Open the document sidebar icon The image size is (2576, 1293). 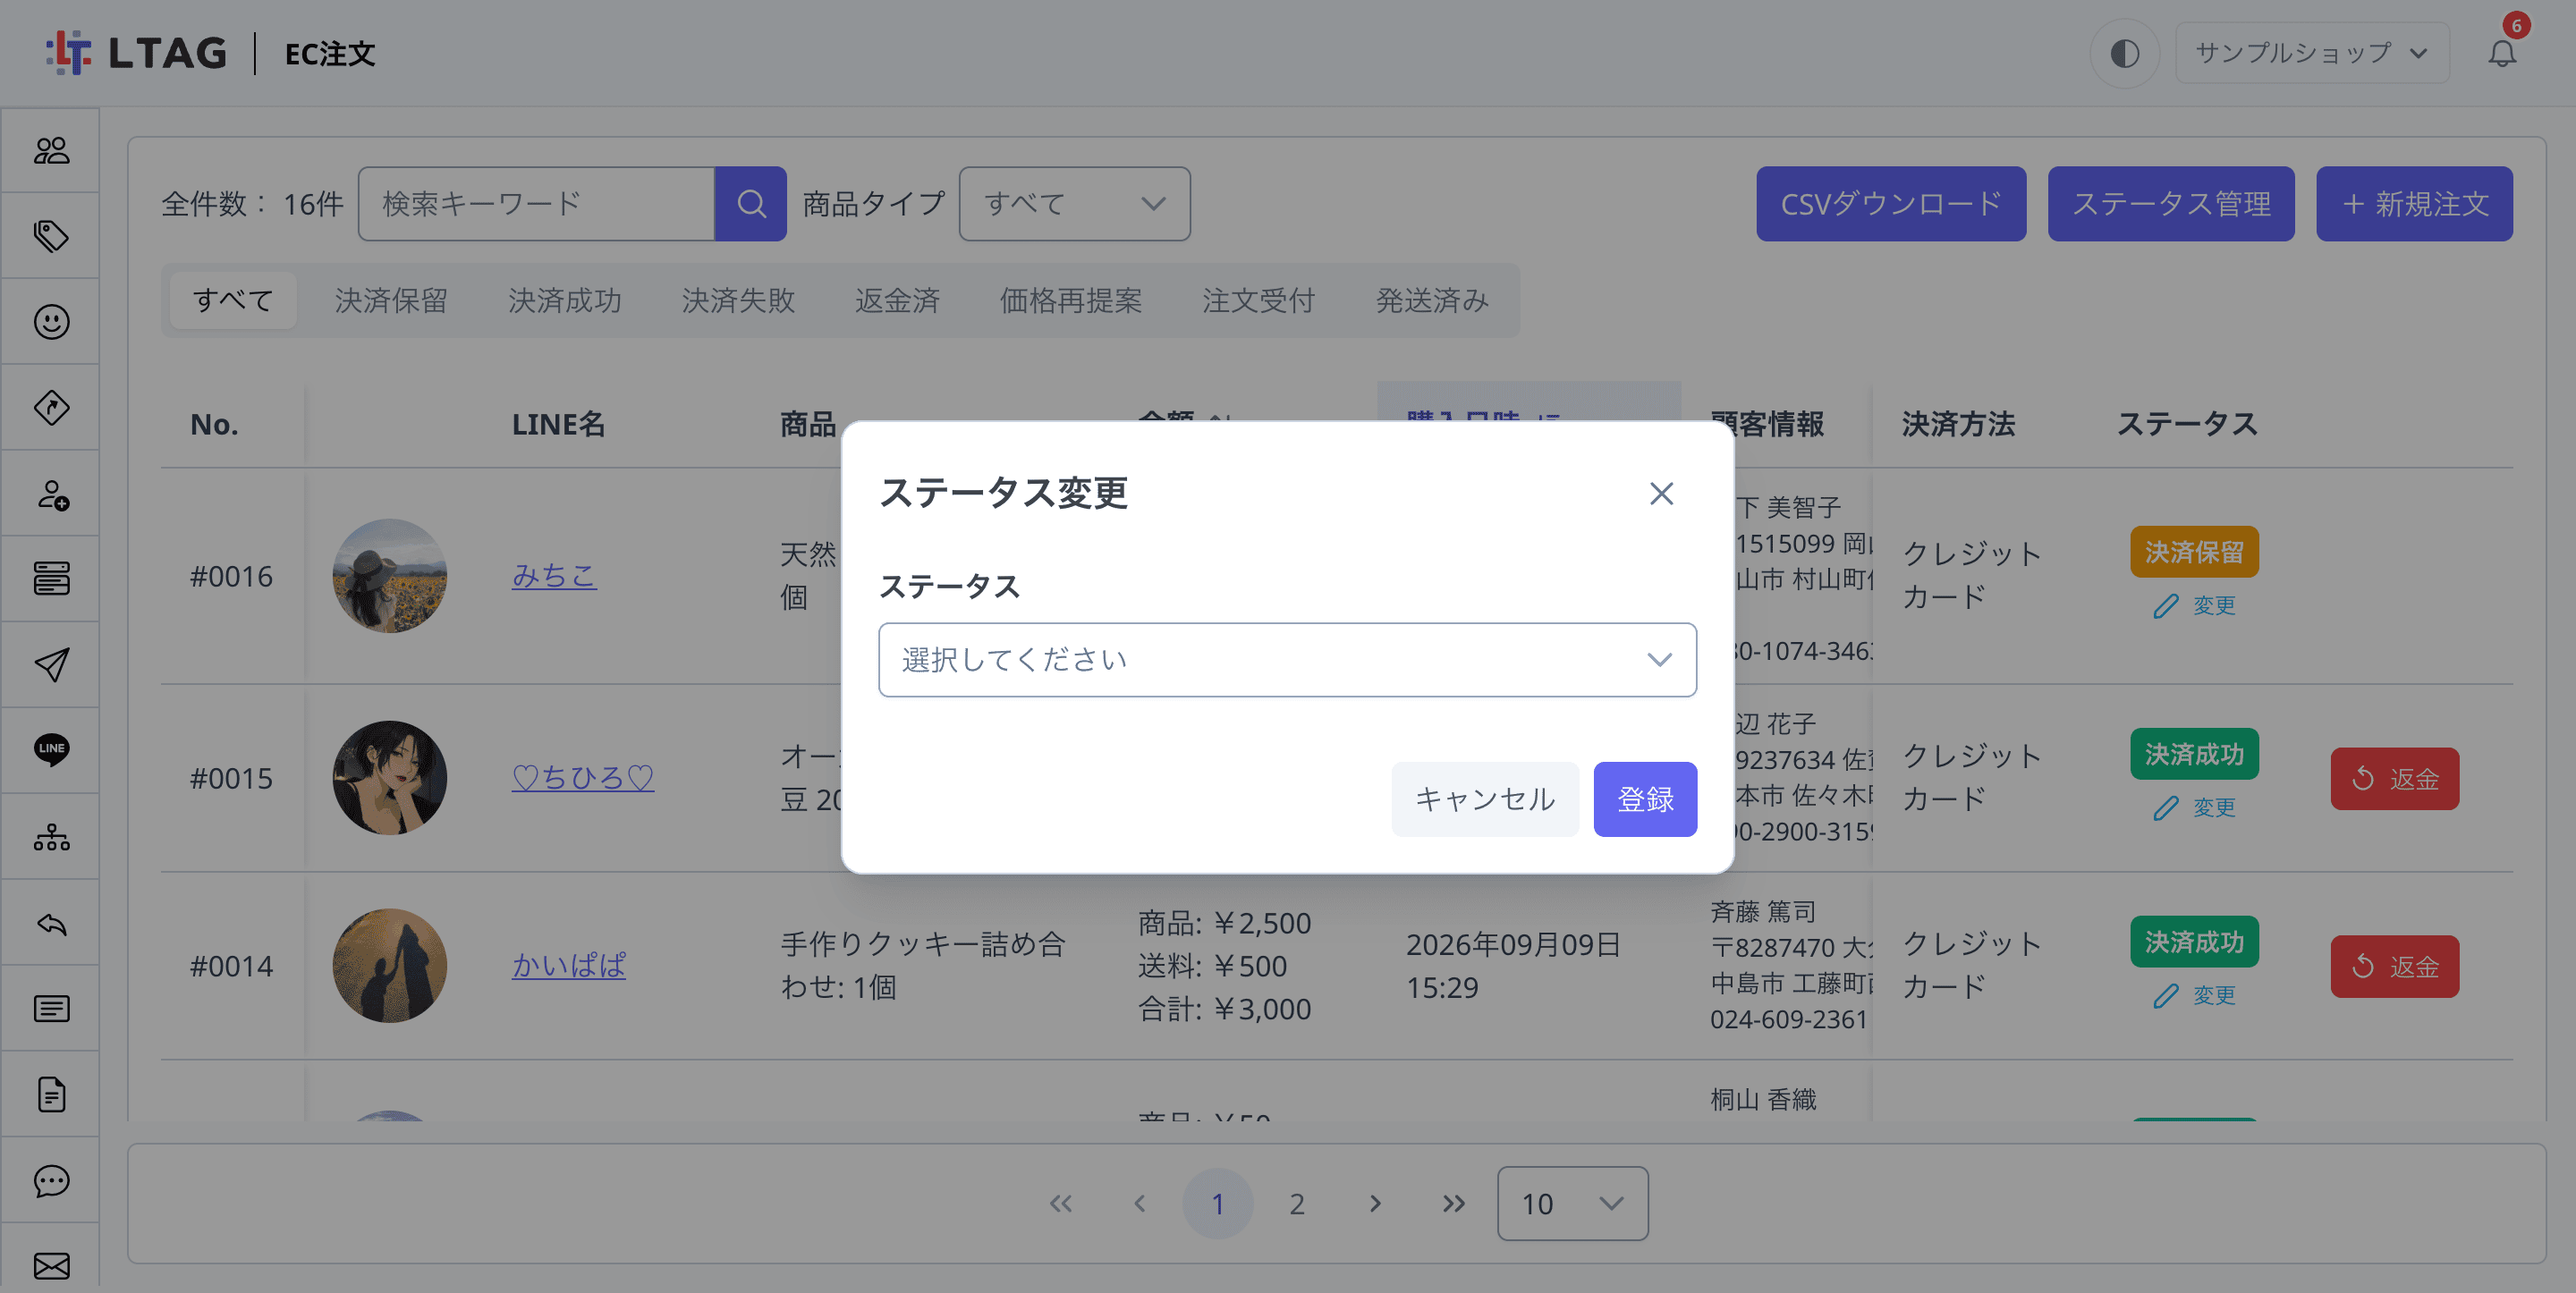(51, 1094)
